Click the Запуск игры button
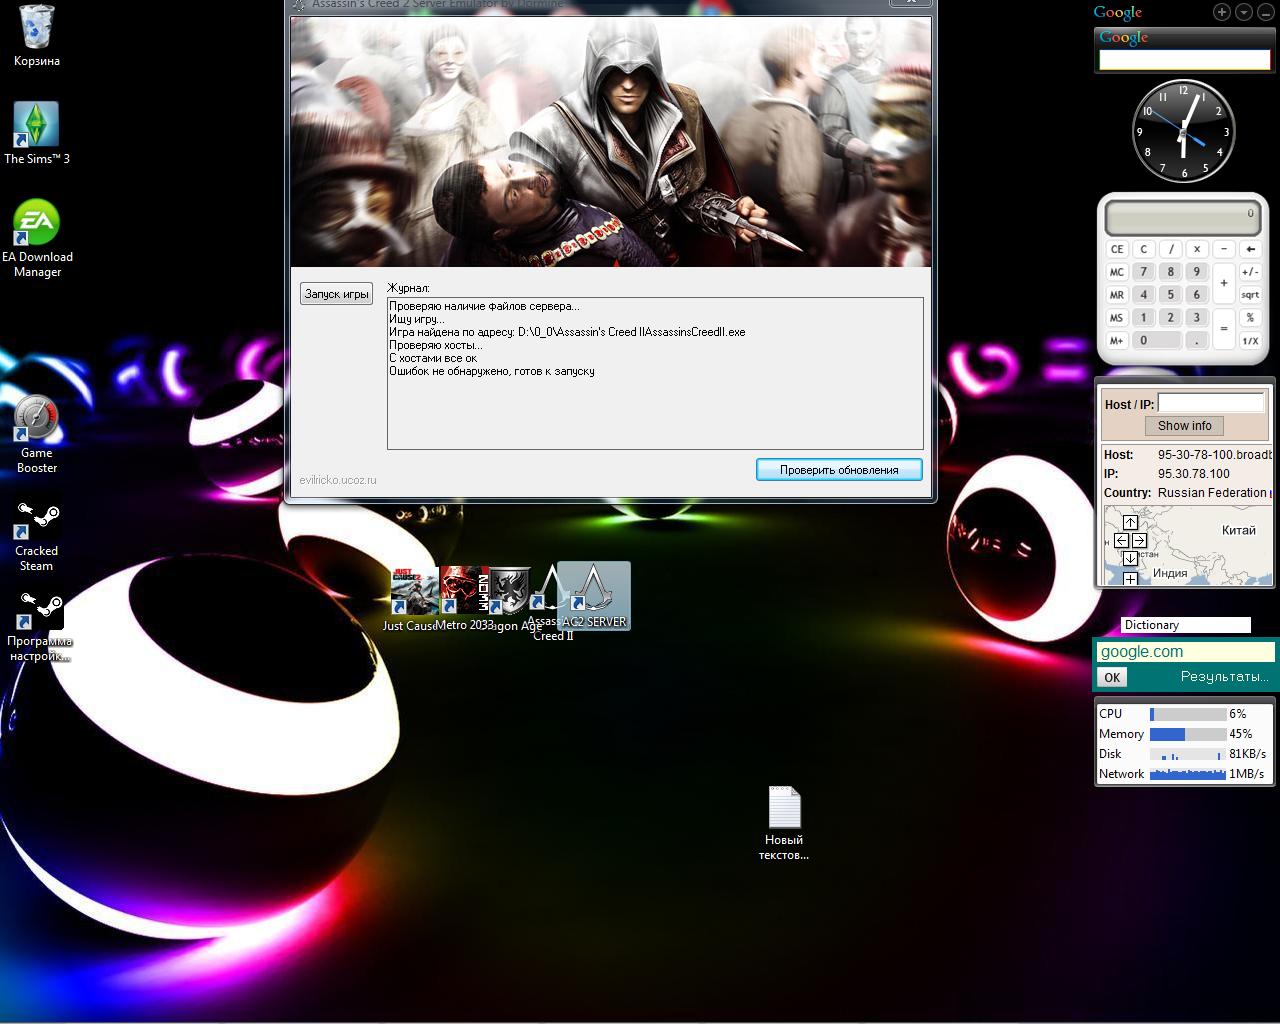This screenshot has height=1024, width=1280. [x=337, y=294]
